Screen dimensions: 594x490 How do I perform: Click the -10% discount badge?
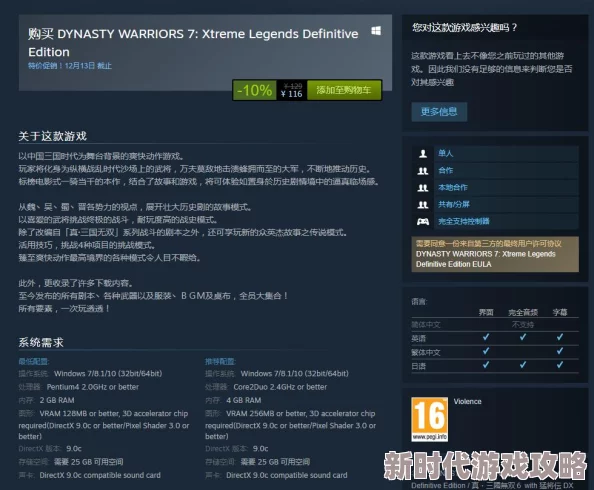(x=255, y=90)
